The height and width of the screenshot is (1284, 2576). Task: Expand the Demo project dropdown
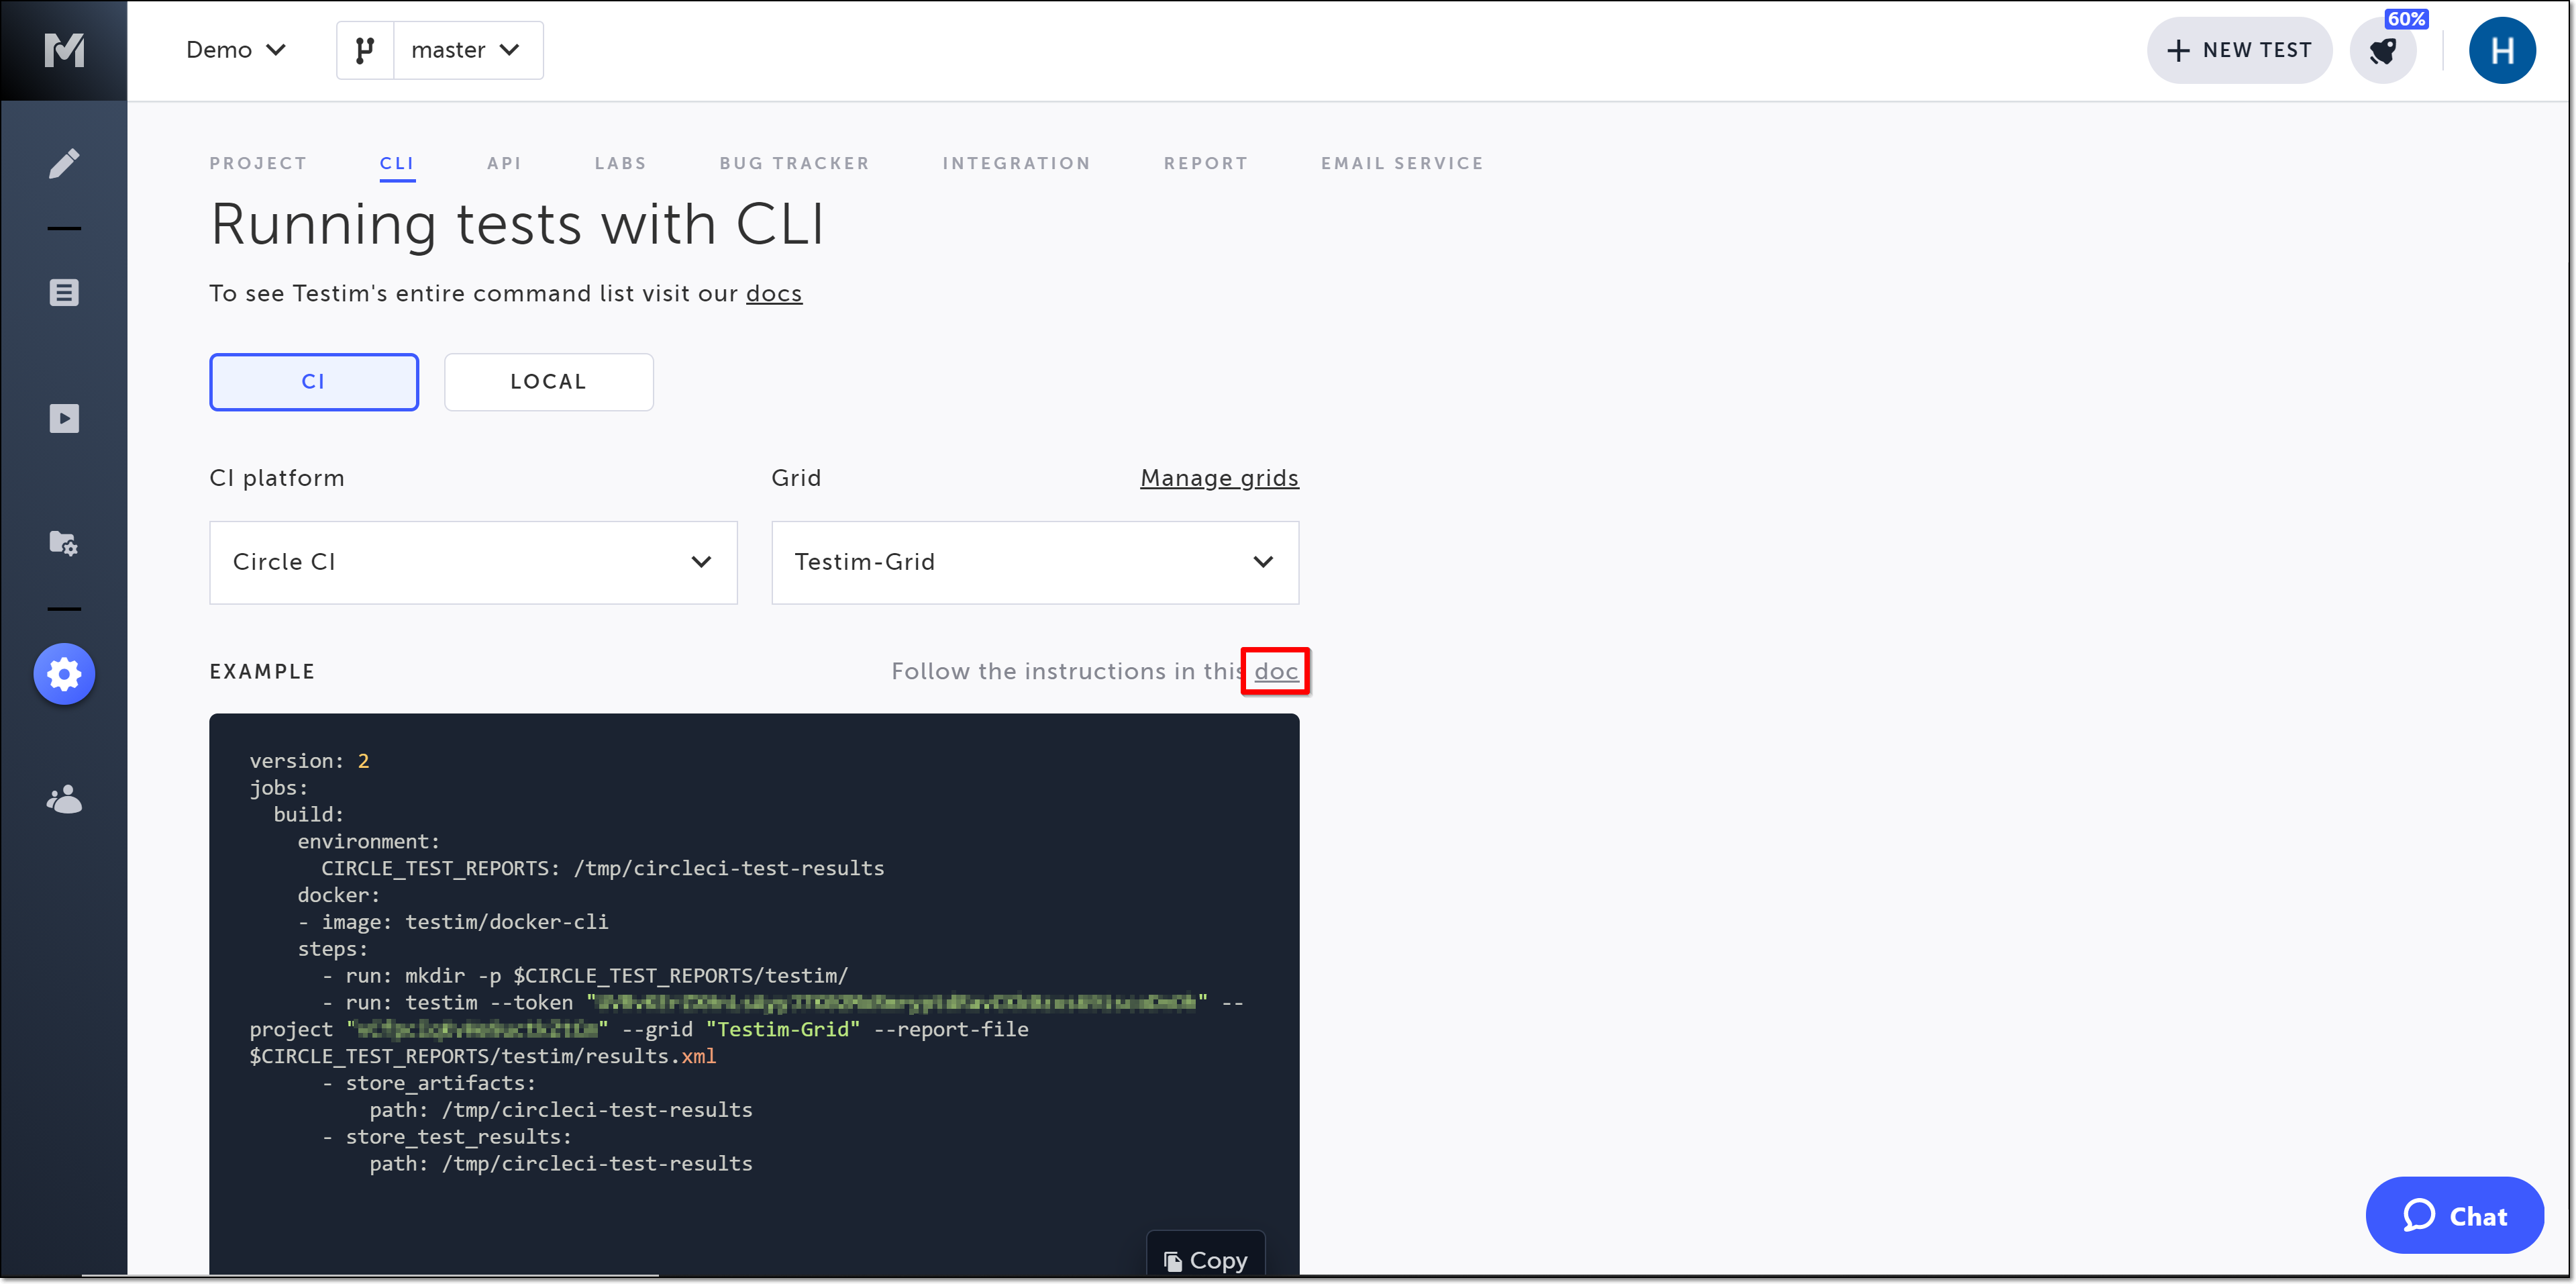[x=236, y=50]
